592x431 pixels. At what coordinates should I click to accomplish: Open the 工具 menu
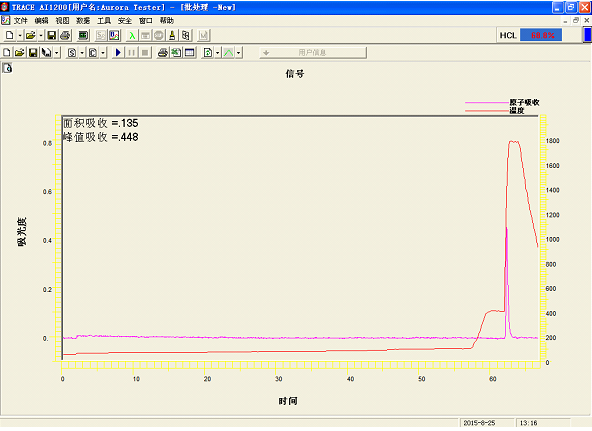tap(104, 20)
